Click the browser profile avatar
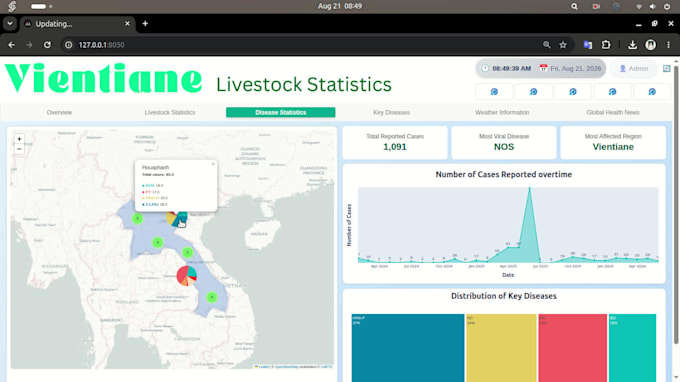680x382 pixels. 651,45
